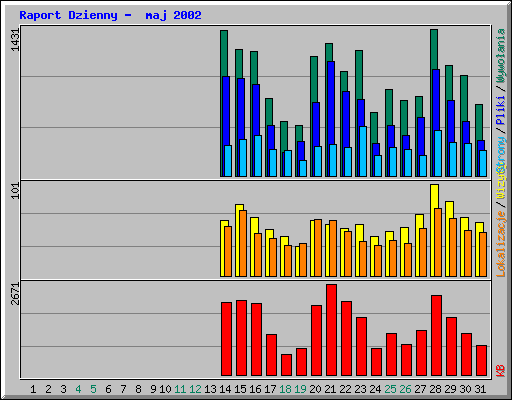The height and width of the screenshot is (400, 512).
Task: Select day 10 on the x-axis
Action: point(165,389)
